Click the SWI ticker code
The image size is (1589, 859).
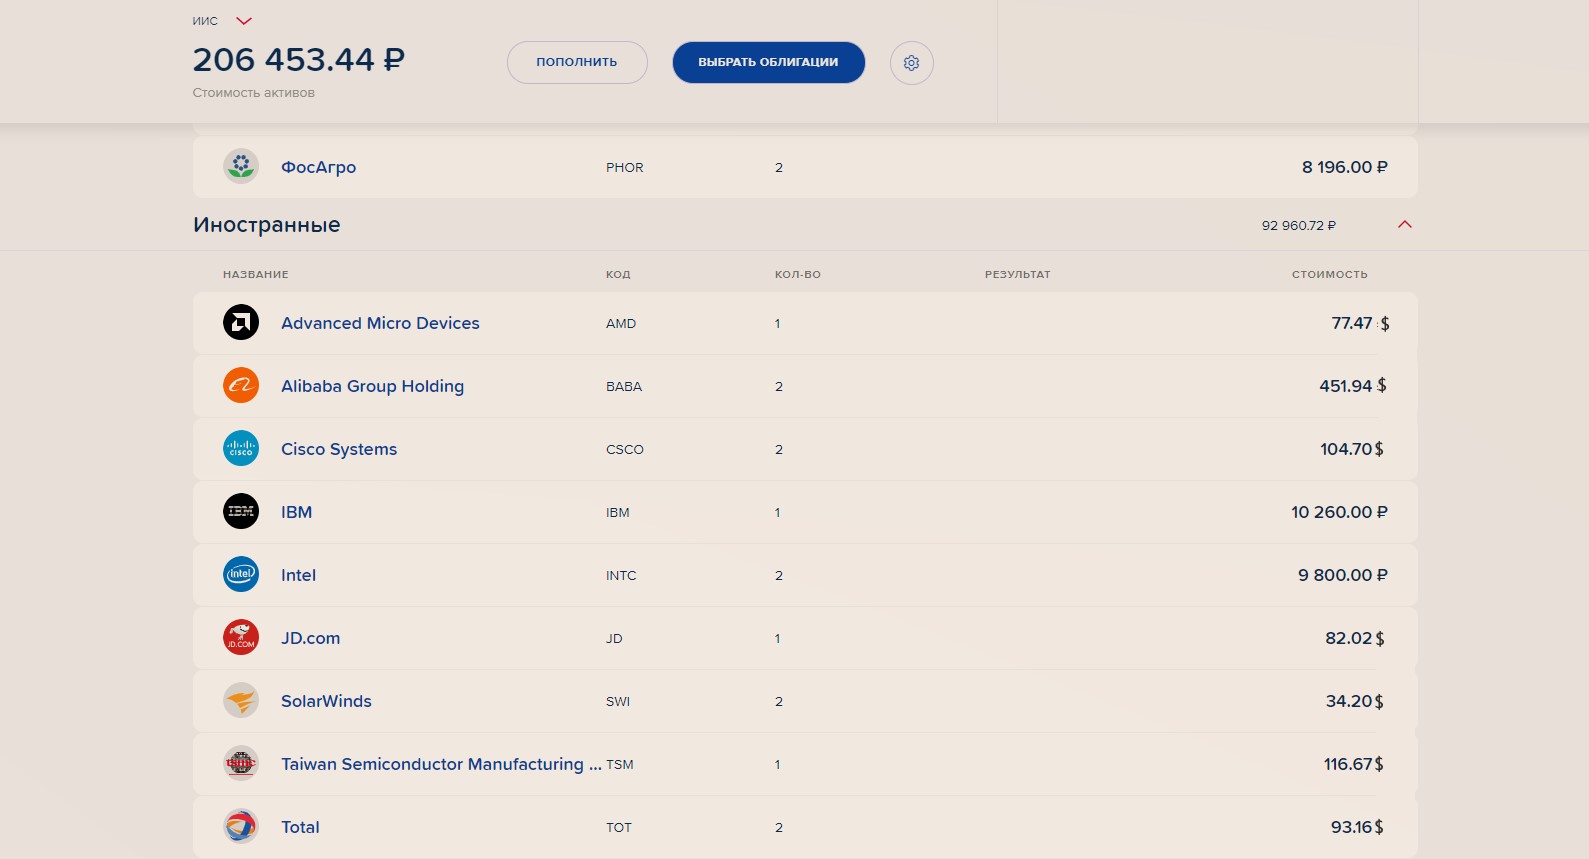coord(618,702)
